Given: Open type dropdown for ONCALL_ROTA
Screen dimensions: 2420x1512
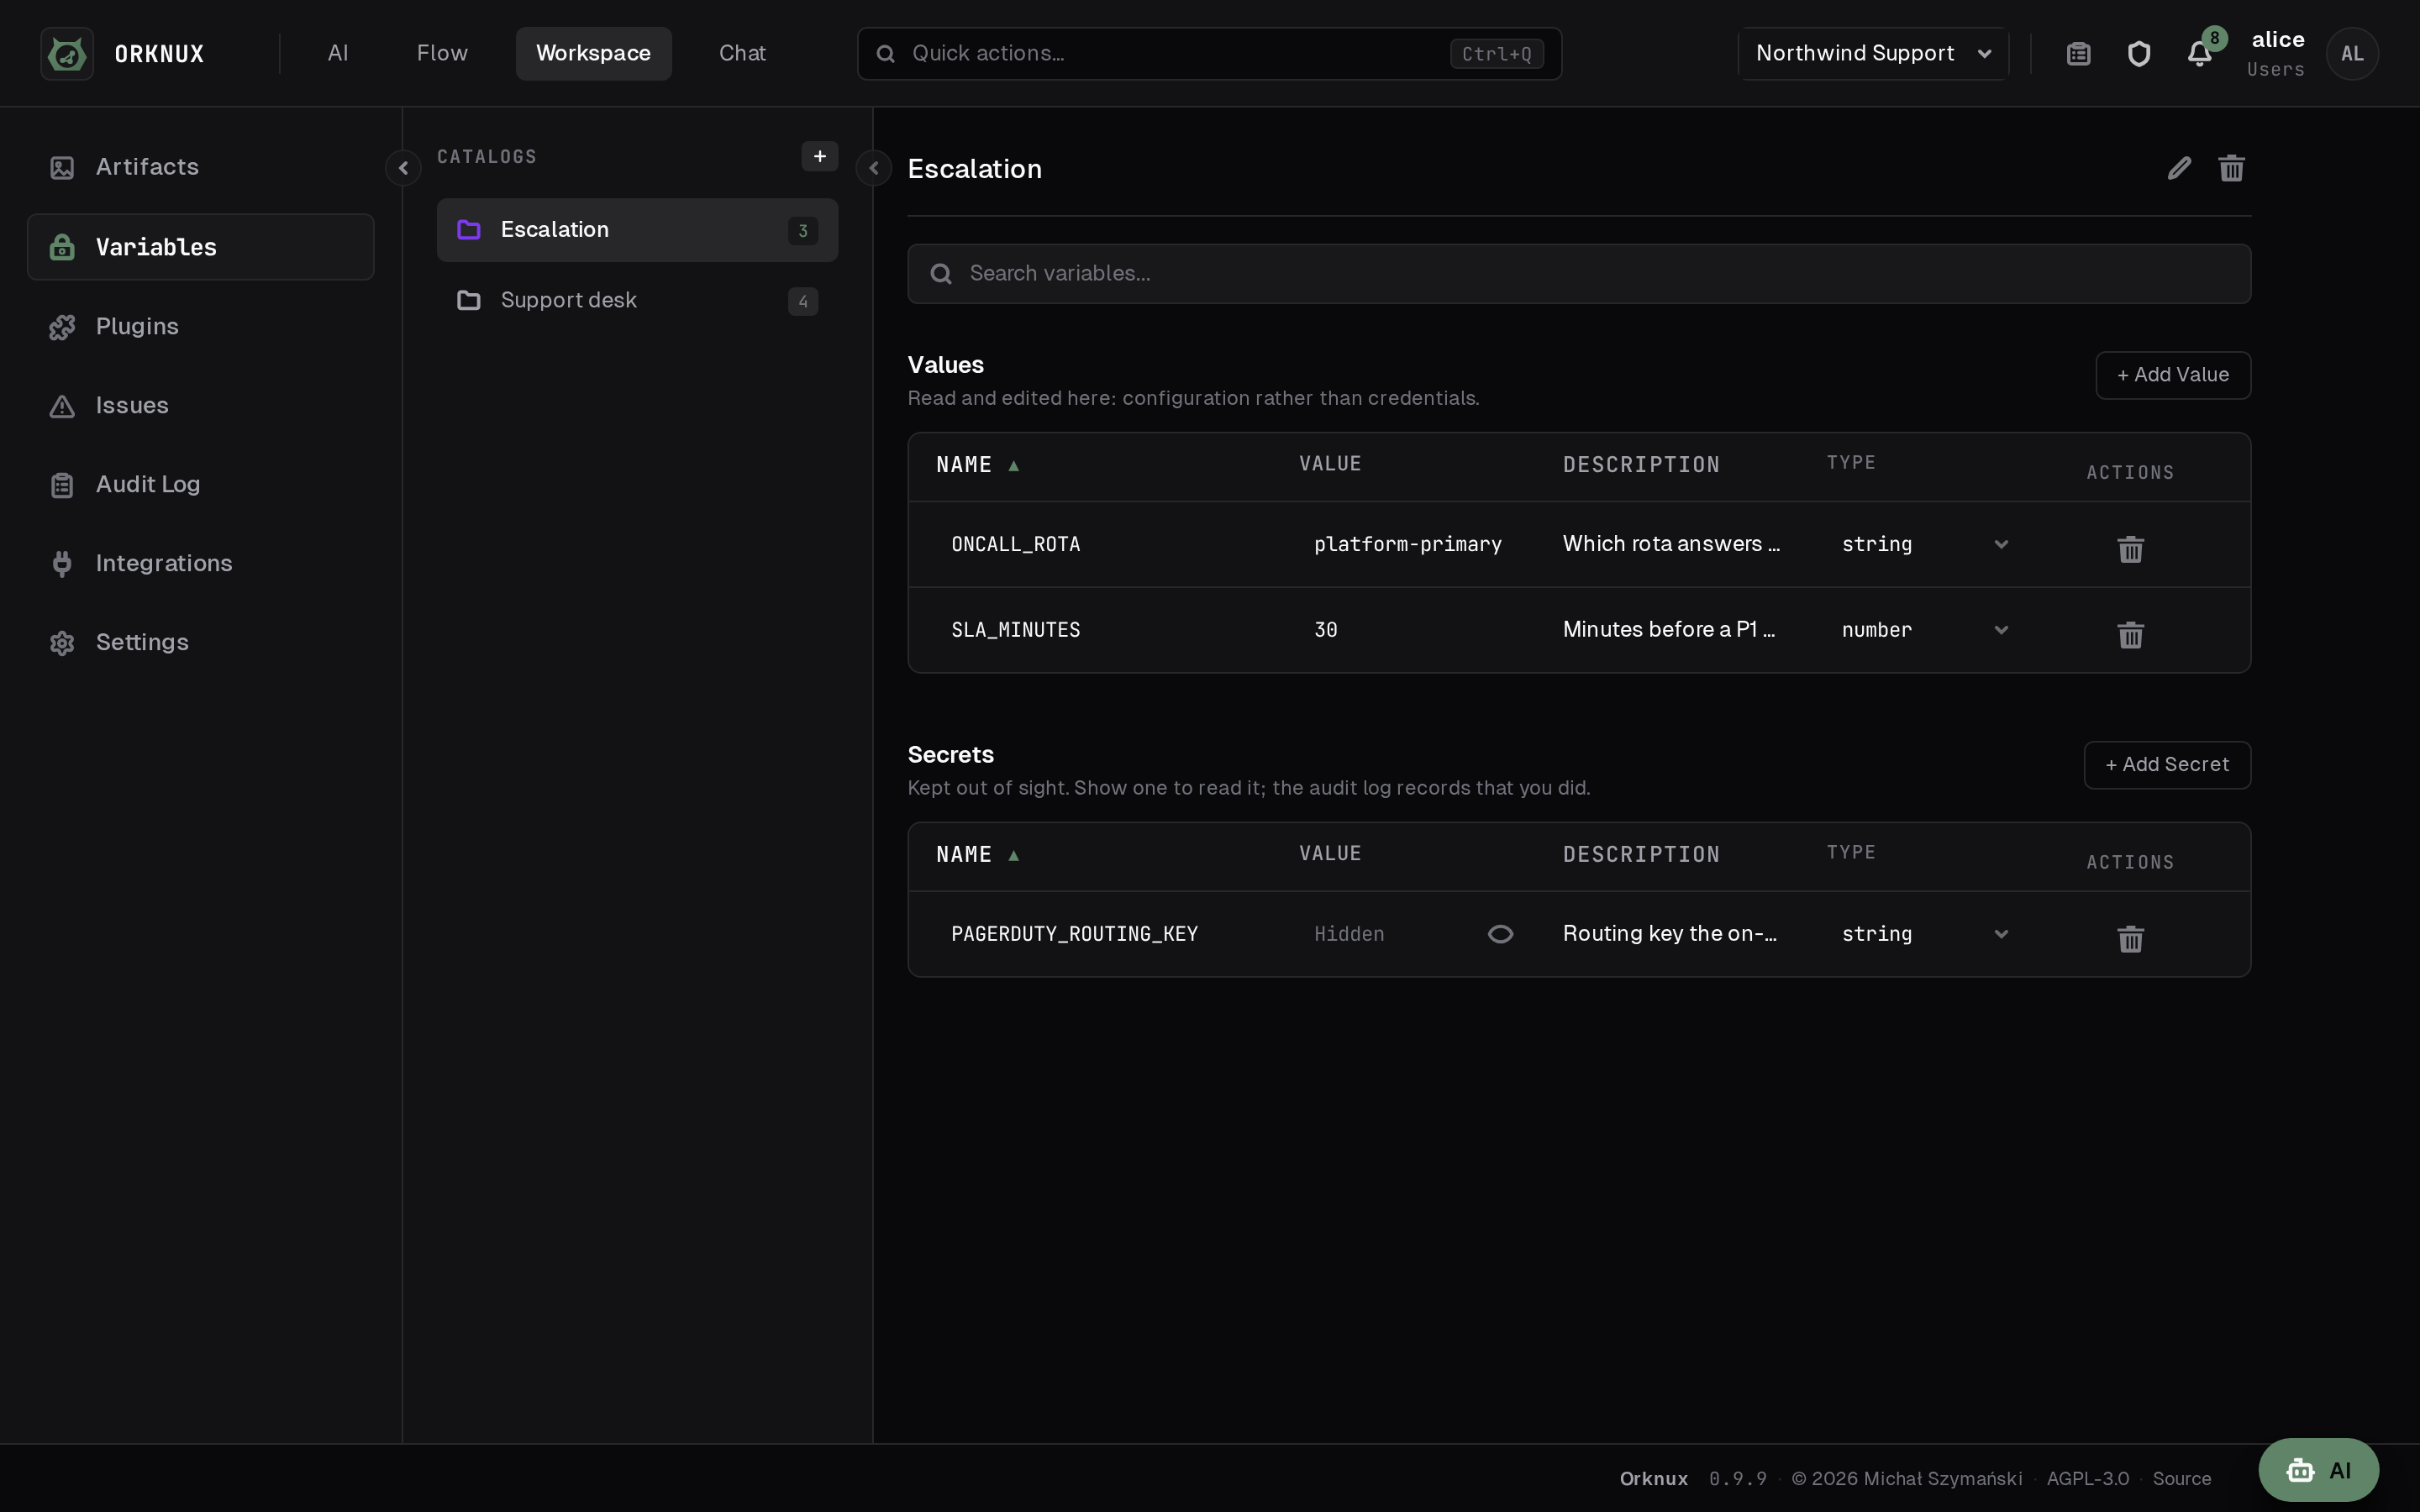Looking at the screenshot, I should (x=1925, y=544).
